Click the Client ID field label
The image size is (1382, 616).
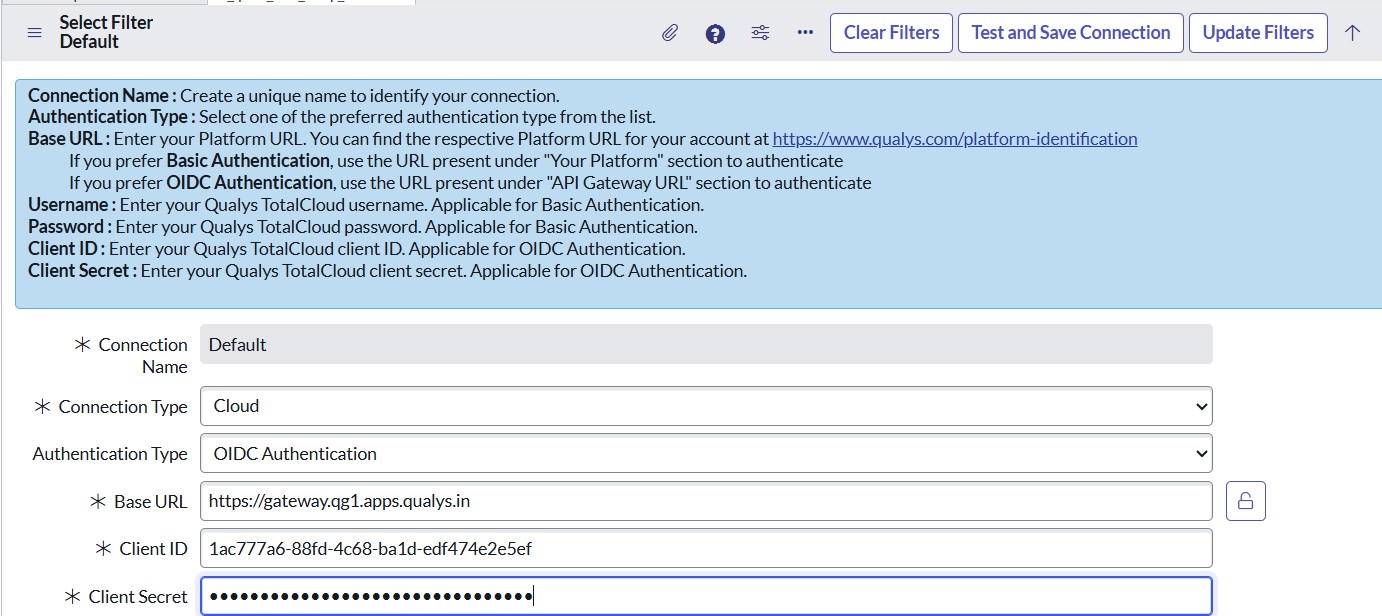[x=153, y=549]
